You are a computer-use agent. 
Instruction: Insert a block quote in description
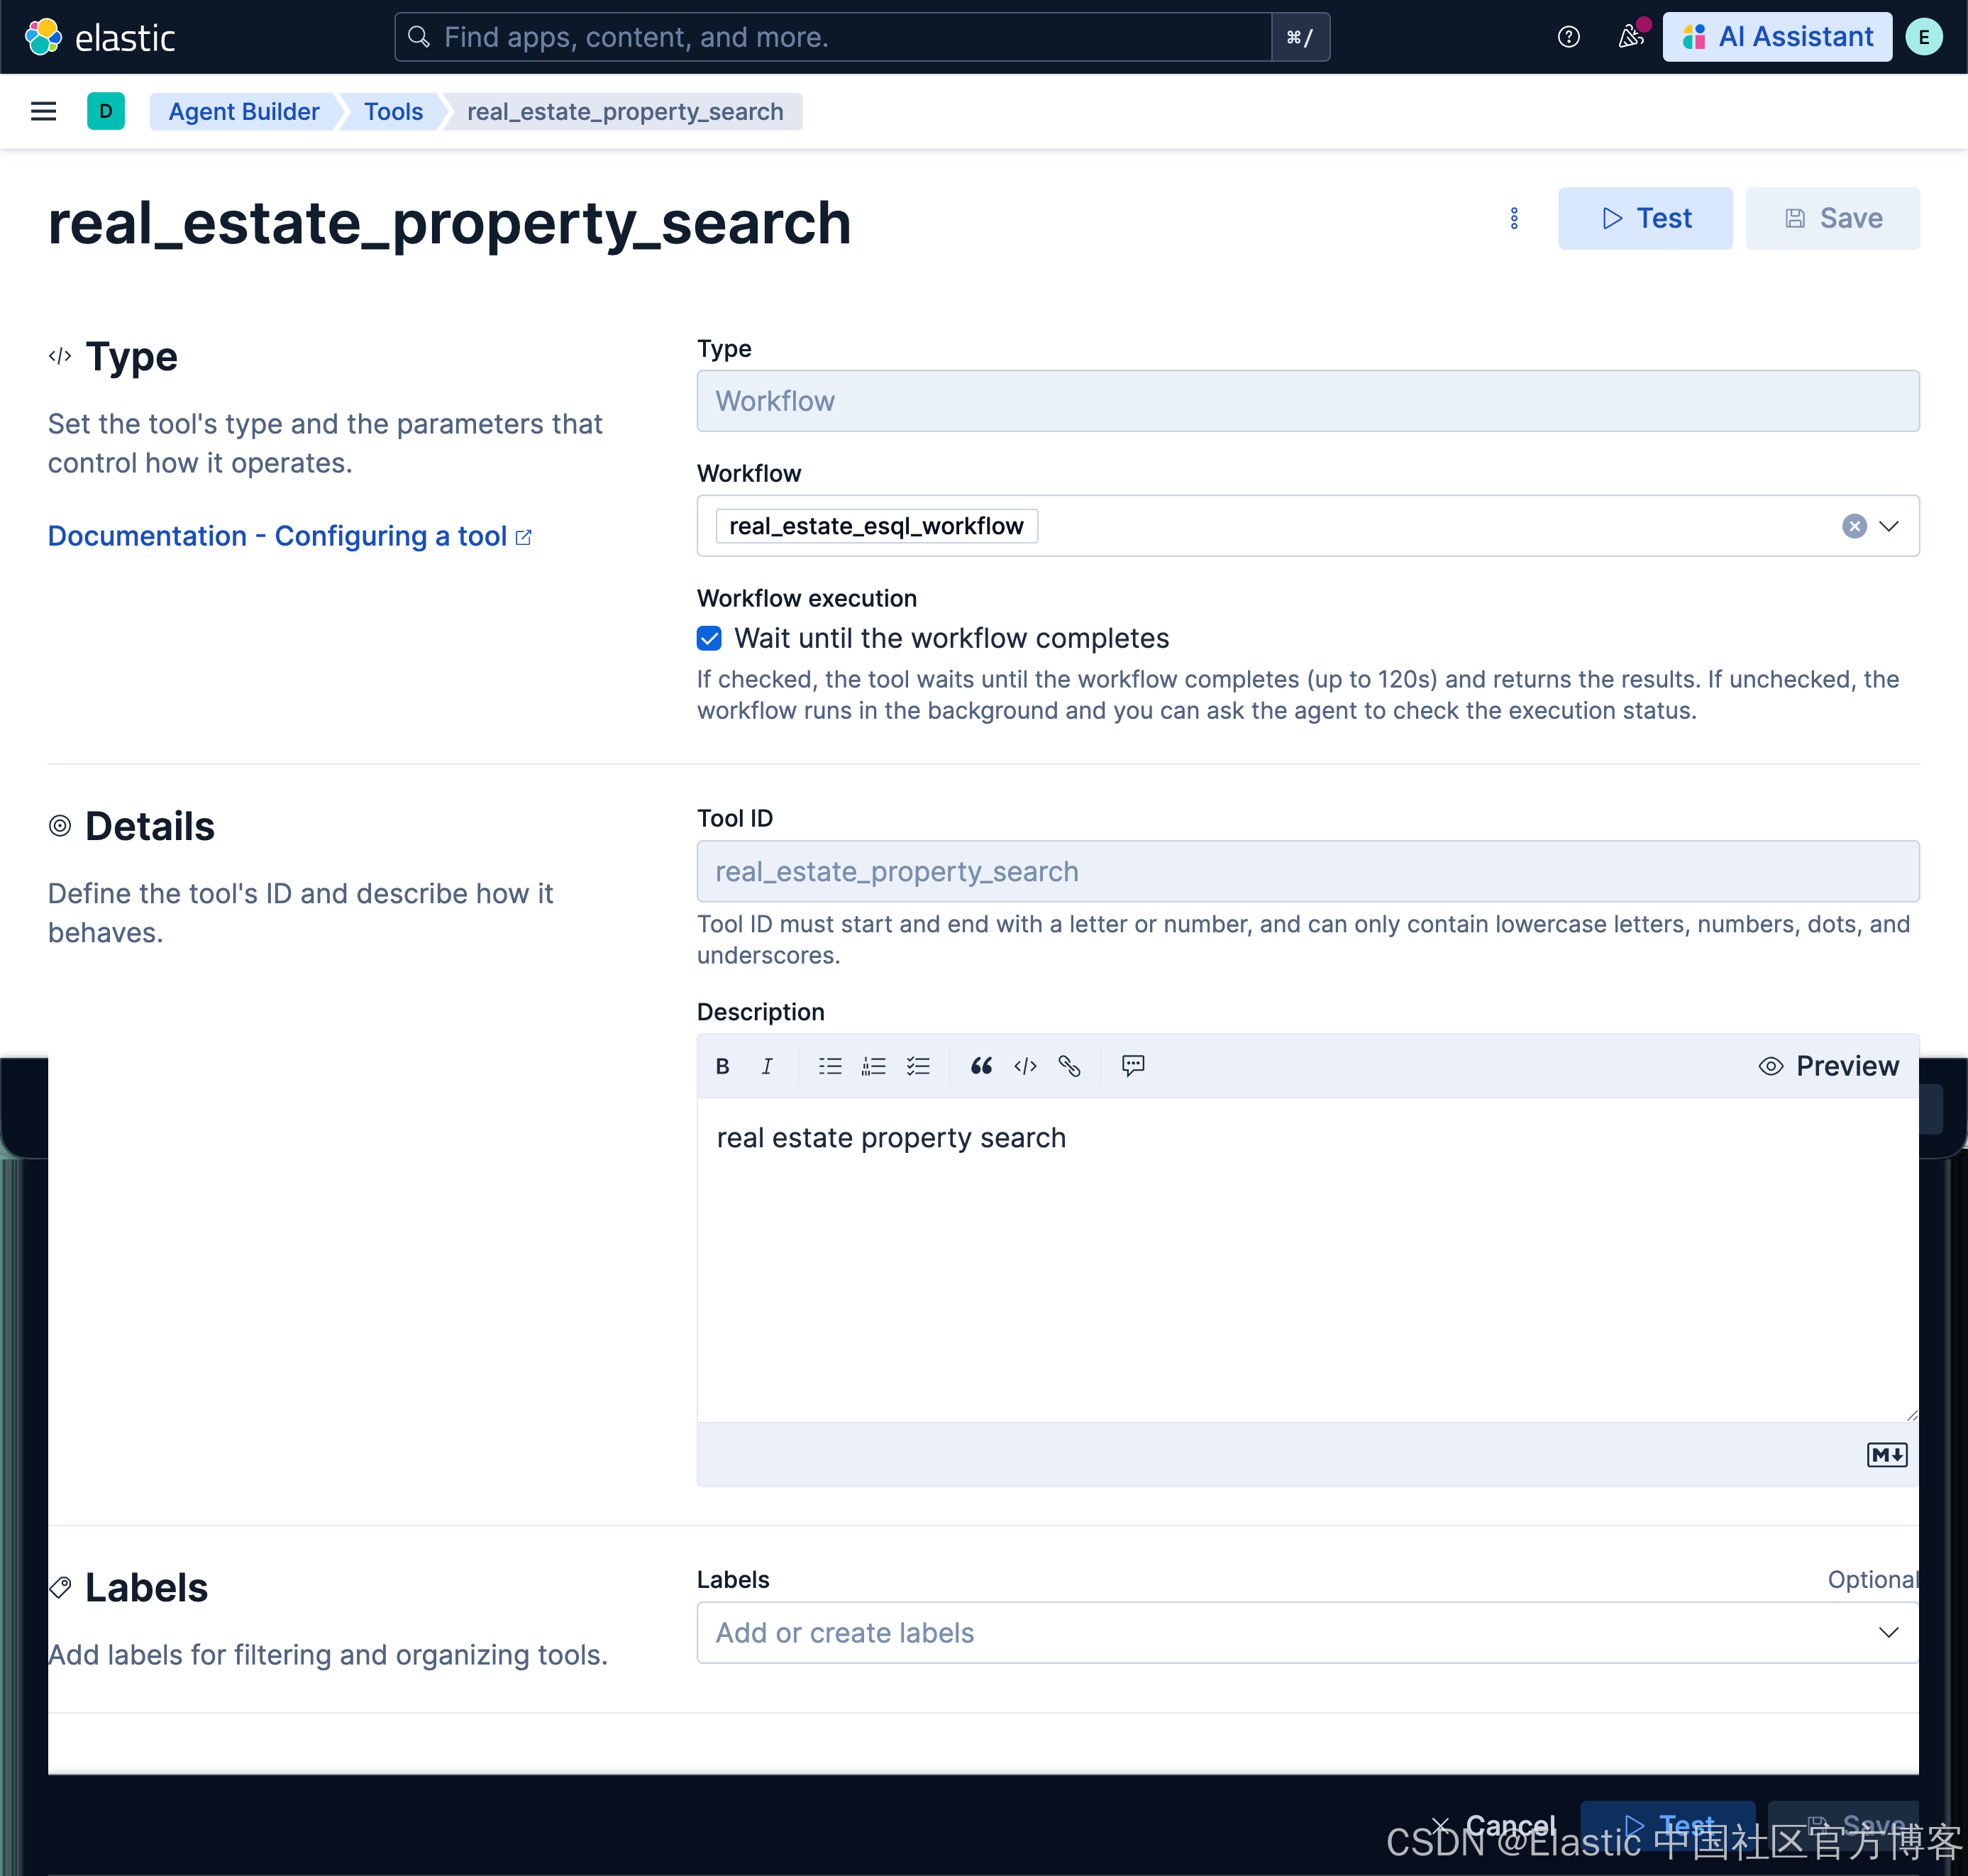click(x=981, y=1066)
